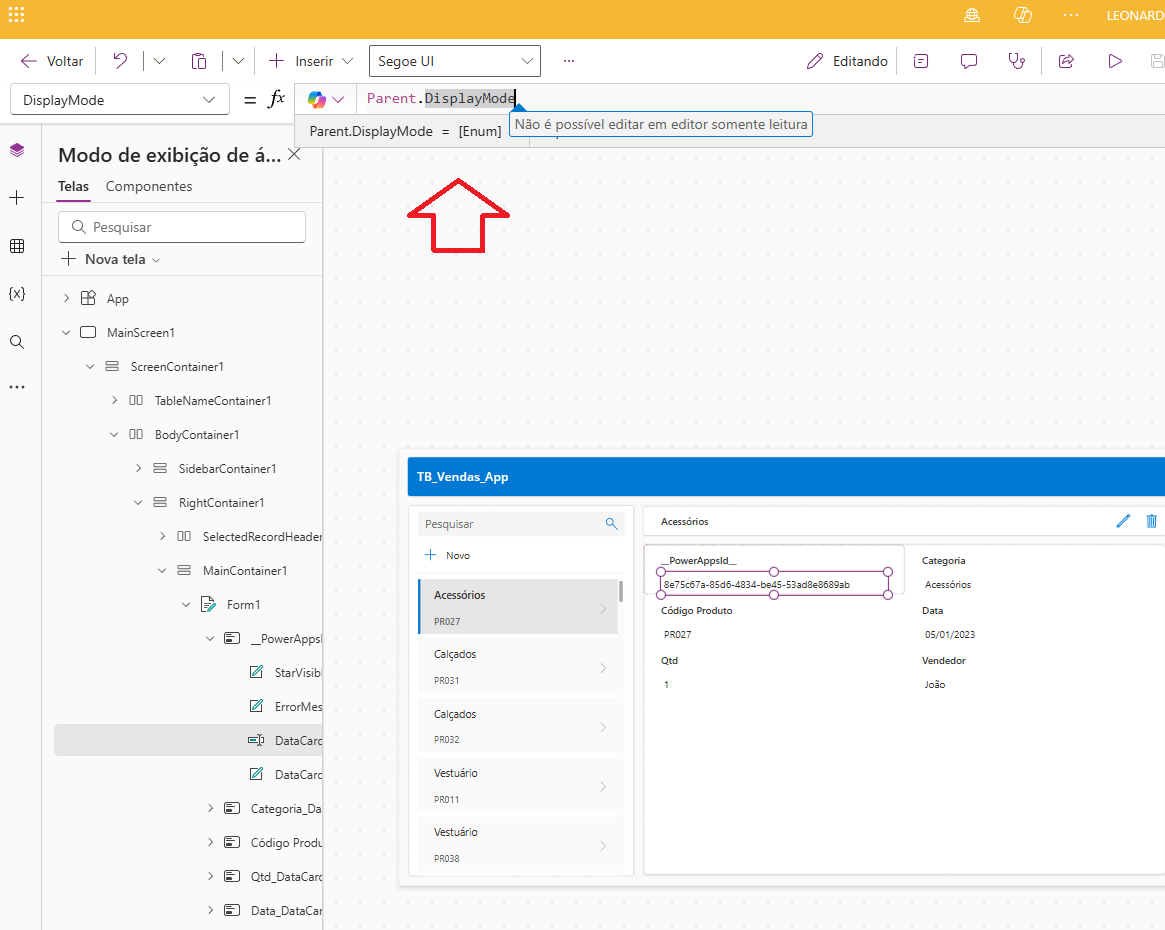Select the Calçados PR031 list item
The width and height of the screenshot is (1165, 930).
(518, 666)
